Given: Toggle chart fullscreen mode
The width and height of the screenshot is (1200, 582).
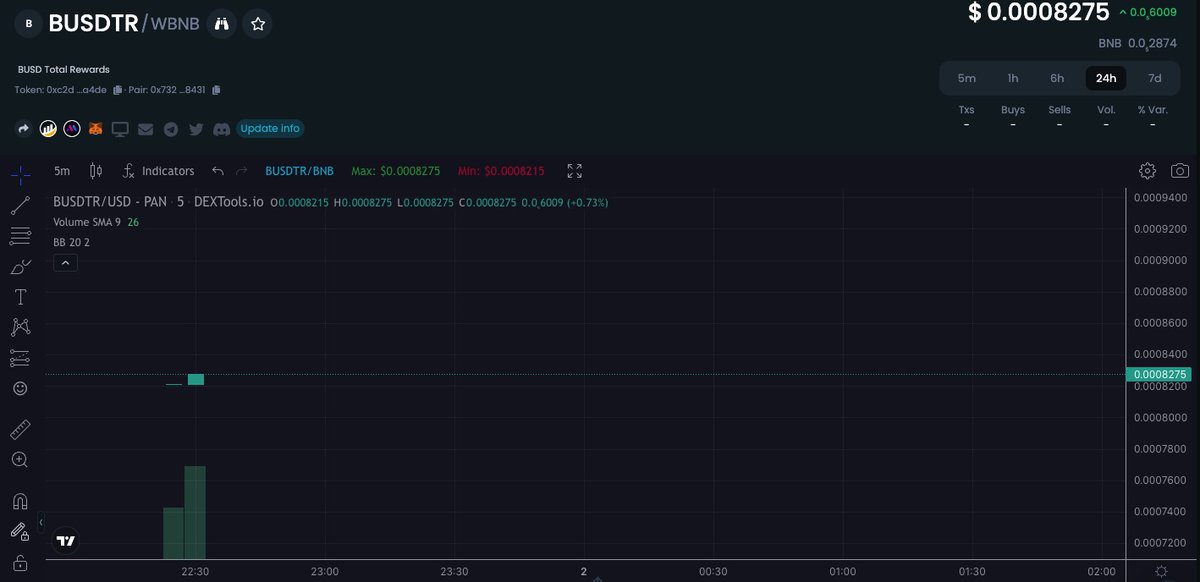Looking at the screenshot, I should pyautogui.click(x=574, y=171).
